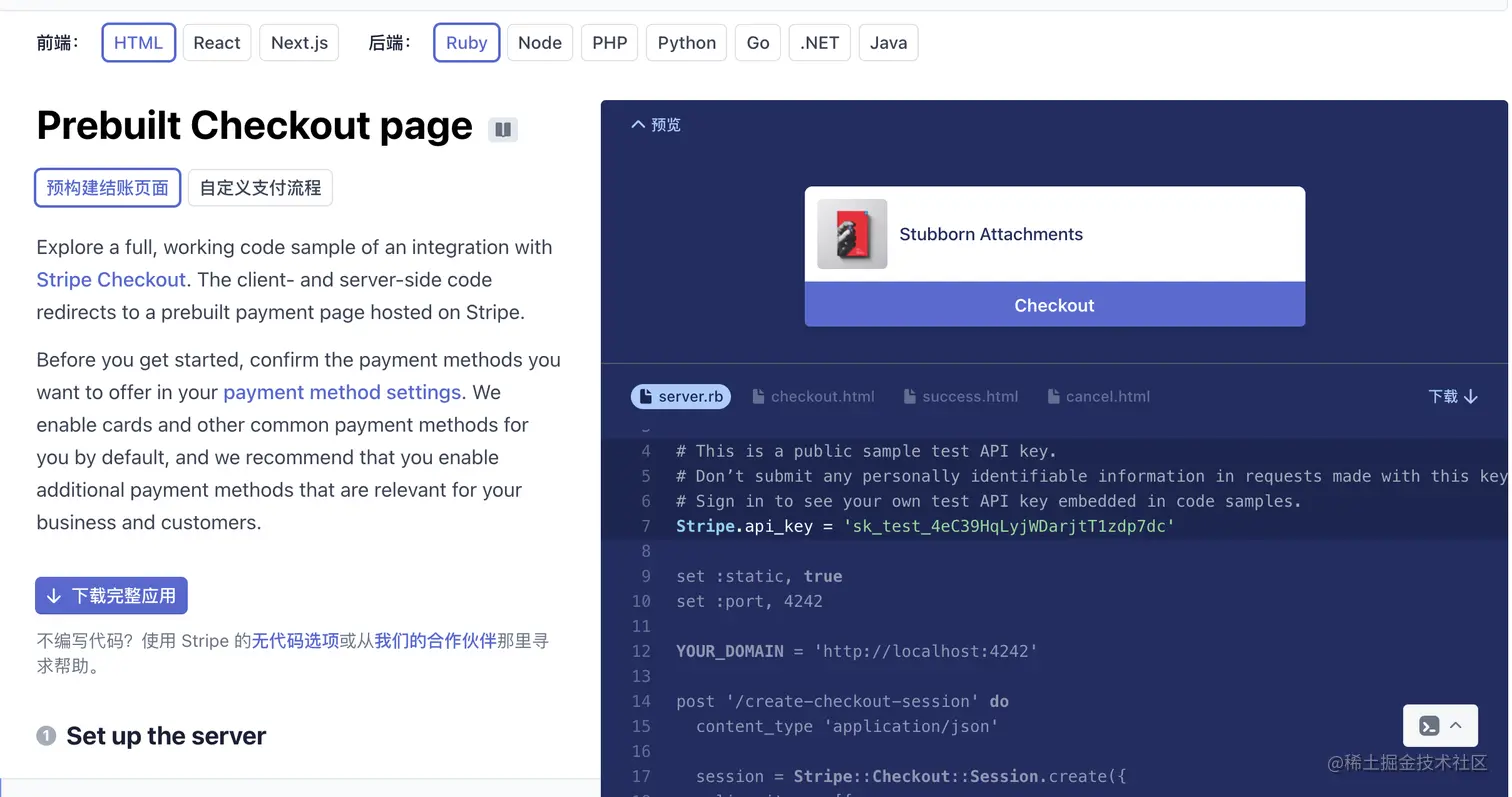Switch backend to Go
The width and height of the screenshot is (1512, 797).
point(758,43)
